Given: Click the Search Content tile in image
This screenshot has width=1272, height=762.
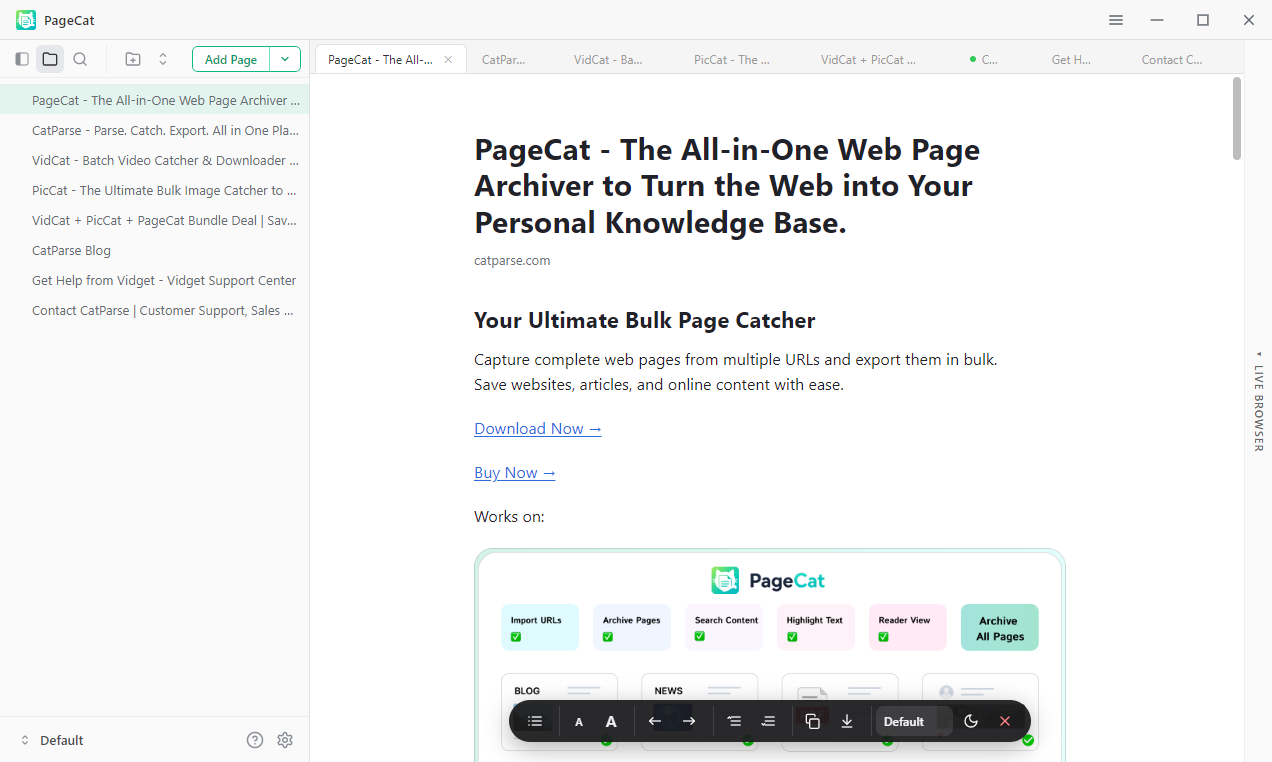Looking at the screenshot, I should 724,627.
